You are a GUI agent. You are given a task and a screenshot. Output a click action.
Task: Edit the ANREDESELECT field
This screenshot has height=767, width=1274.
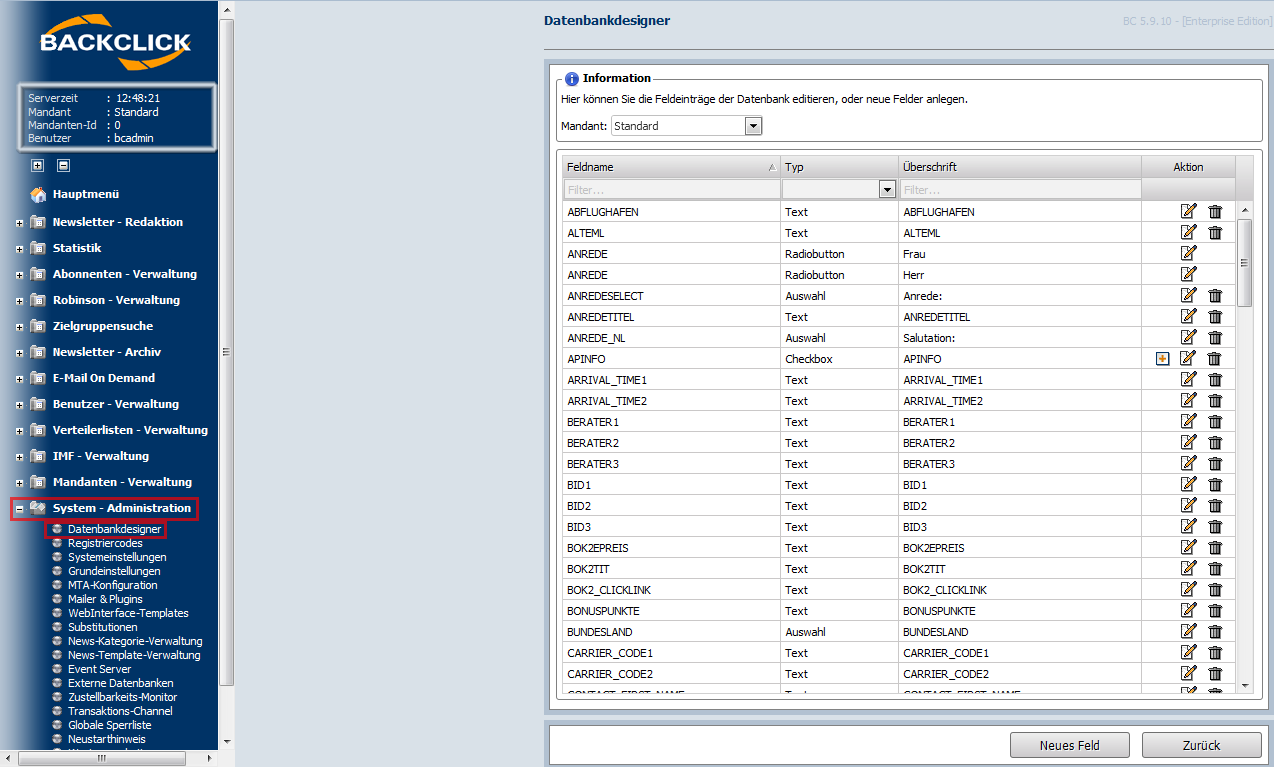coord(1188,295)
